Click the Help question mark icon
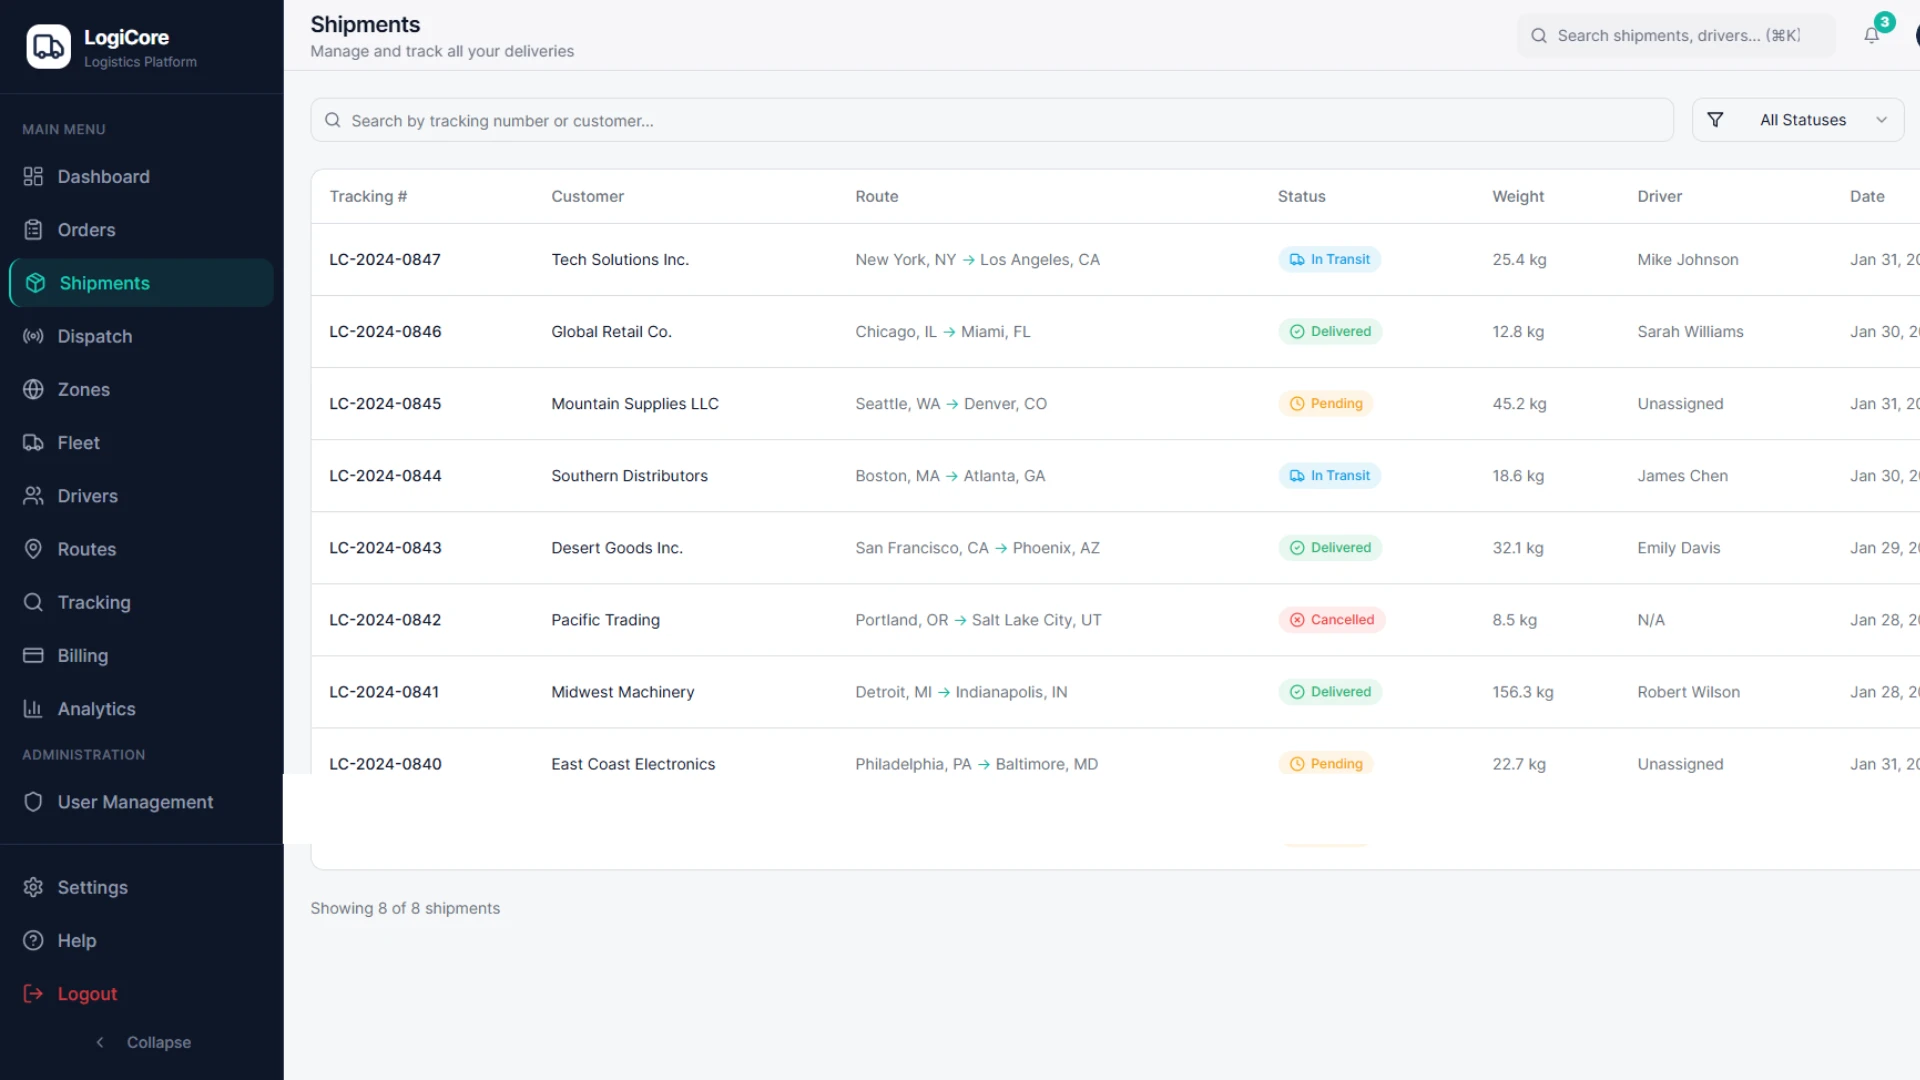 coord(33,940)
